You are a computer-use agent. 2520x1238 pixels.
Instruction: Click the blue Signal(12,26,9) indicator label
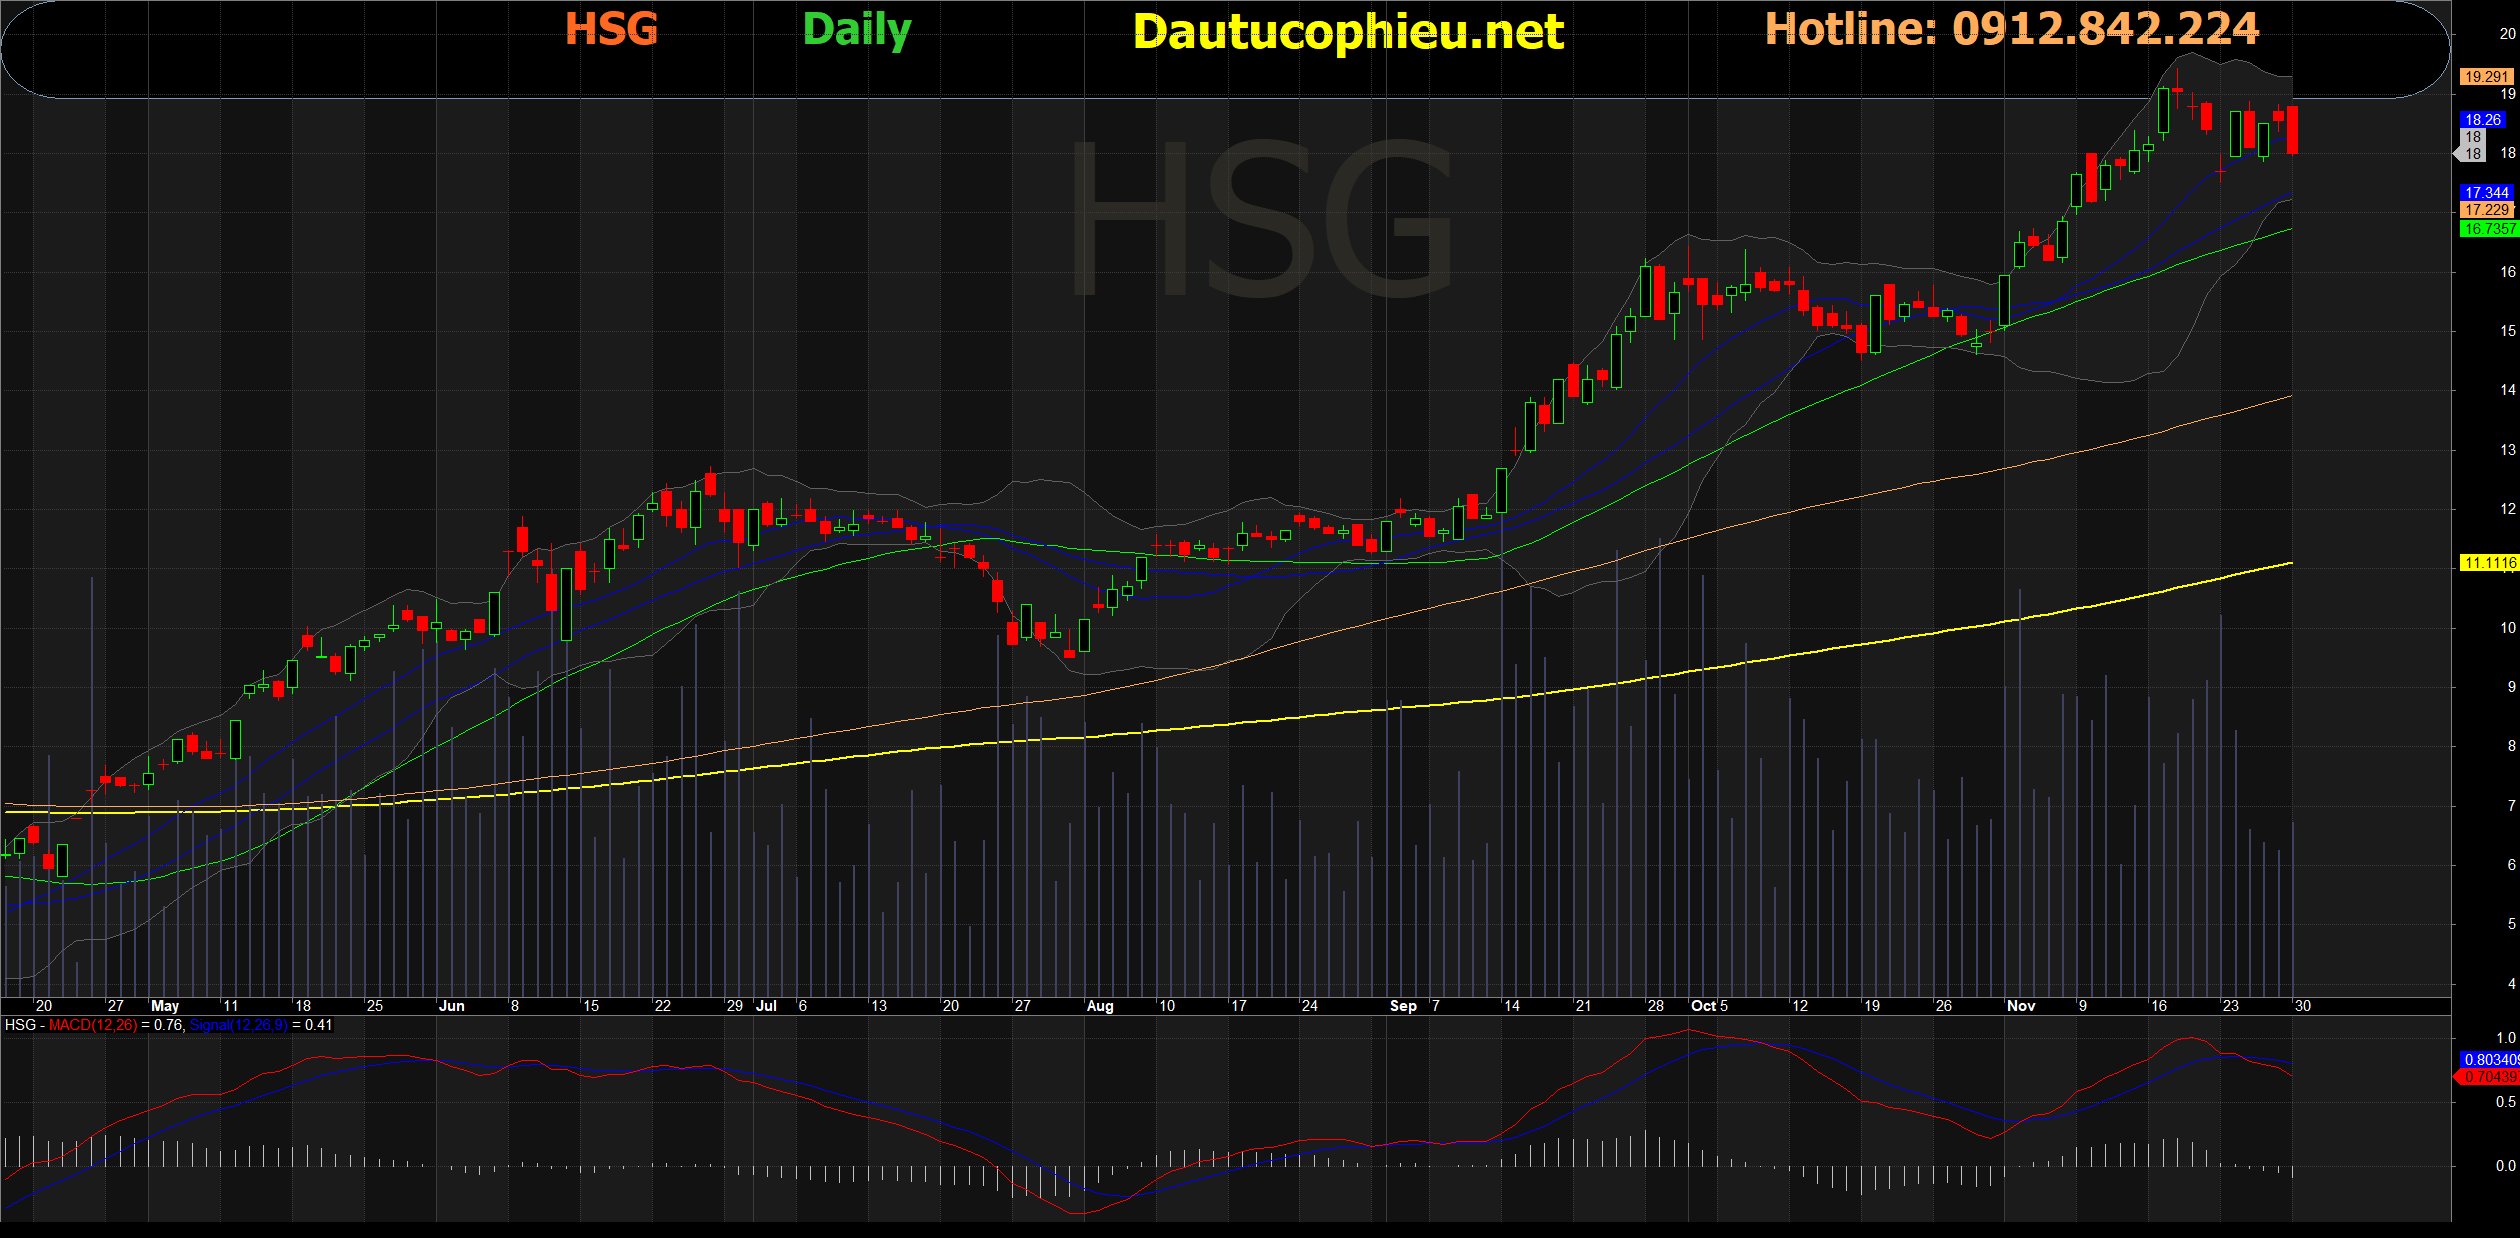(x=239, y=1025)
